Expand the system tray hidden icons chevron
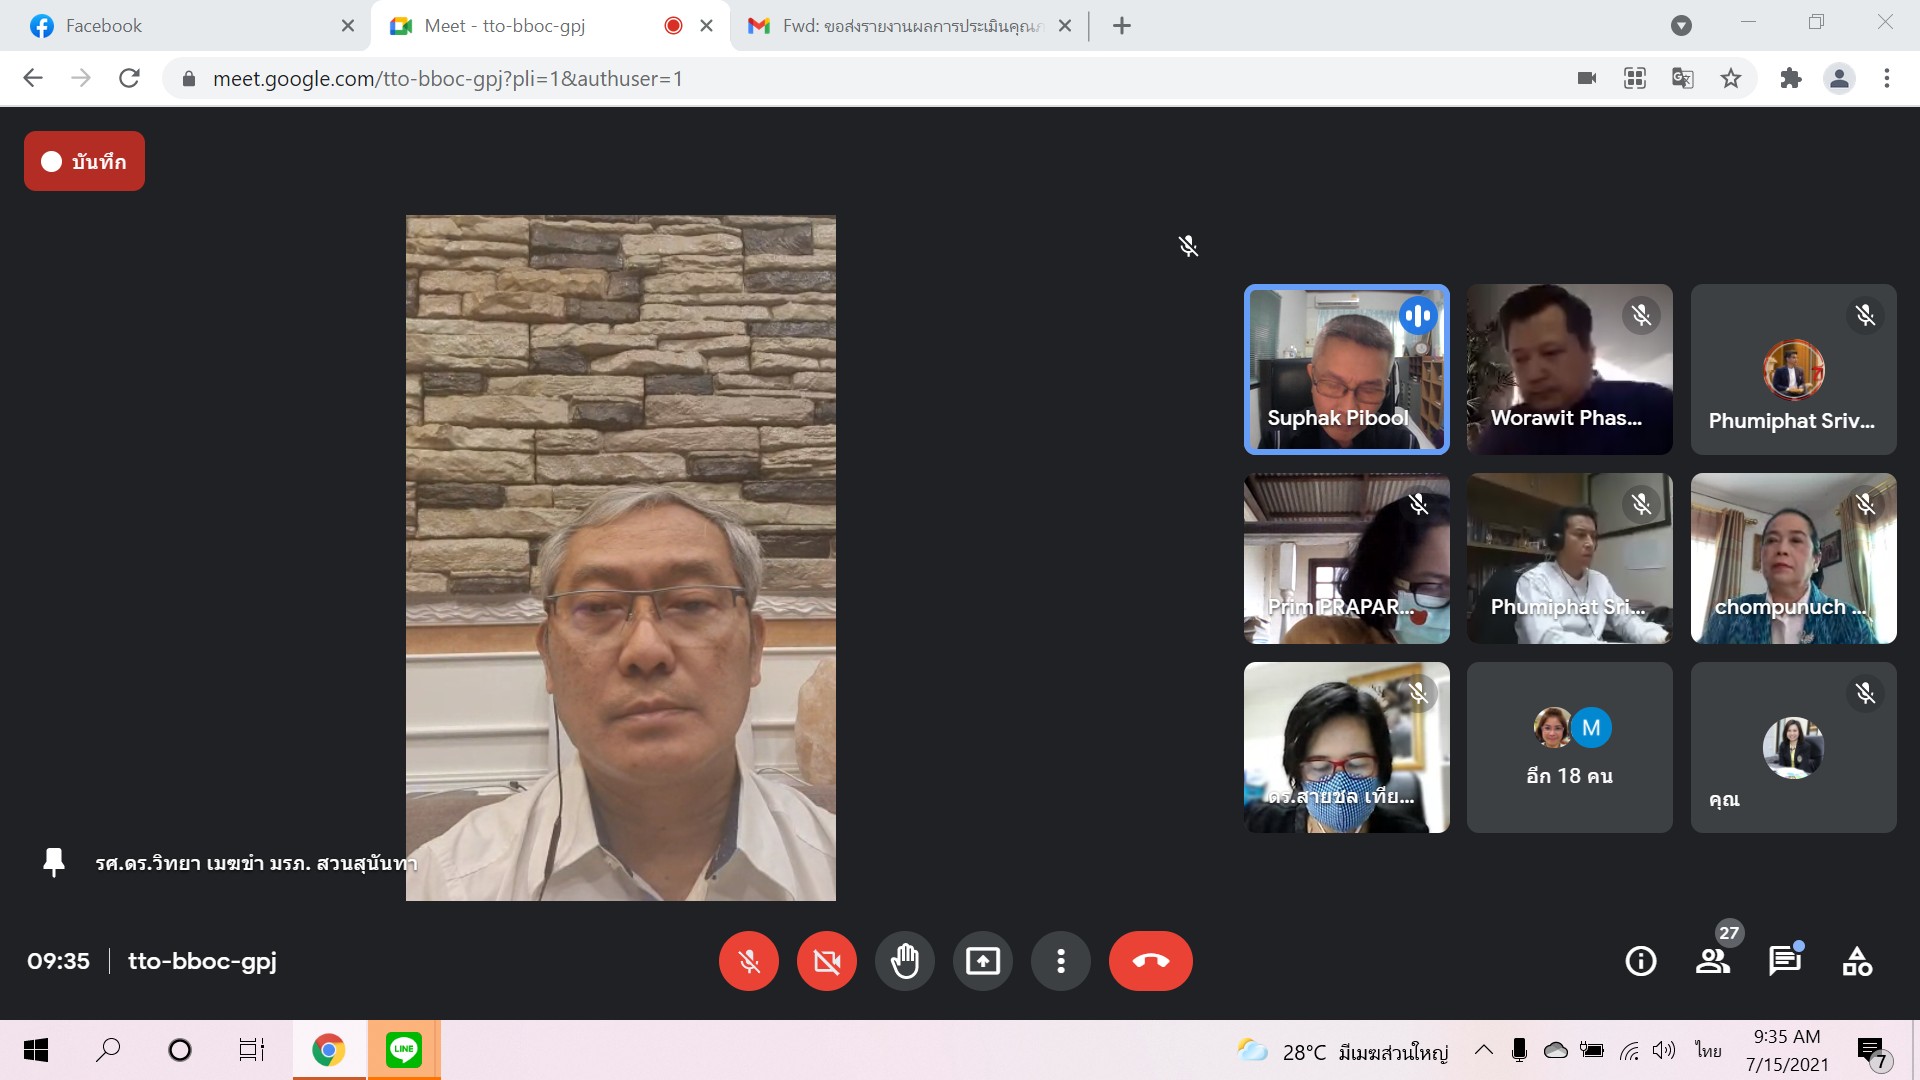1920x1080 pixels. [1484, 1050]
